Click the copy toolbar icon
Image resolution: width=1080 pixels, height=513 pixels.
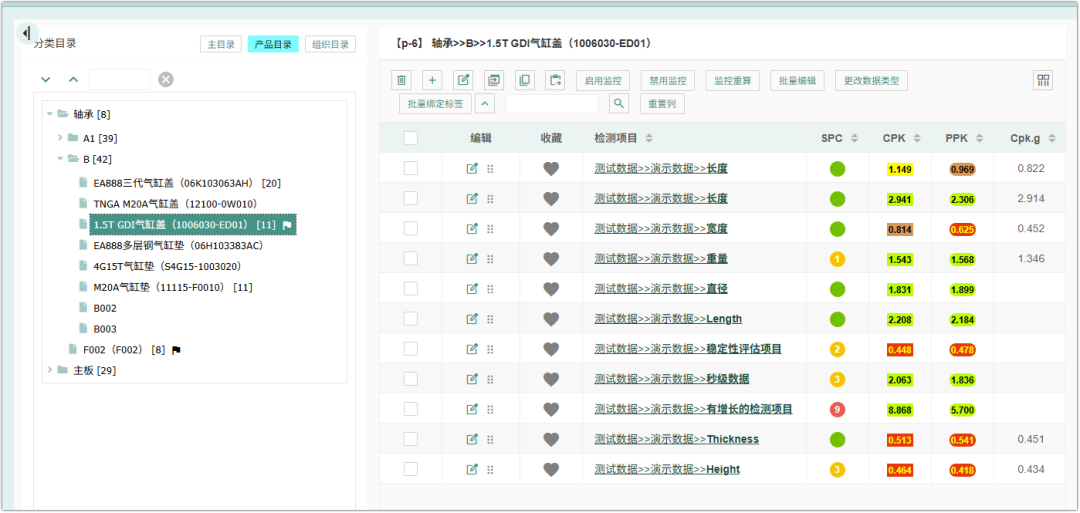[x=524, y=81]
